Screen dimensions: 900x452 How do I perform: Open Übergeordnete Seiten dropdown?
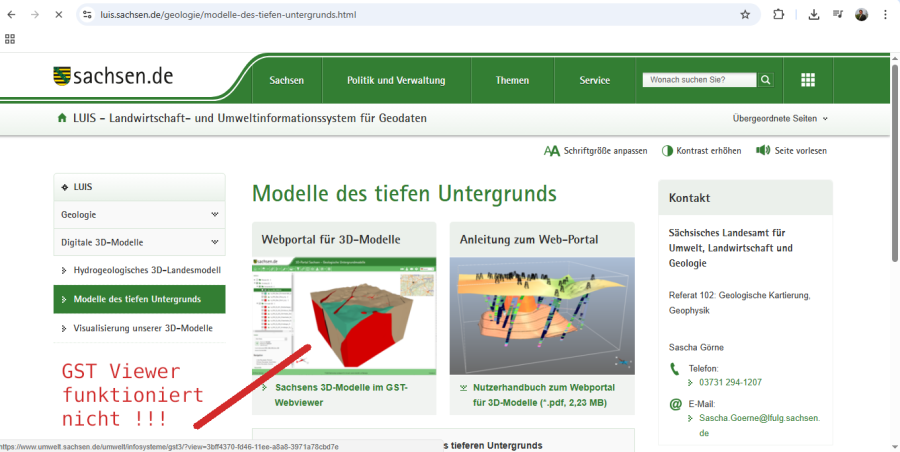(x=780, y=118)
